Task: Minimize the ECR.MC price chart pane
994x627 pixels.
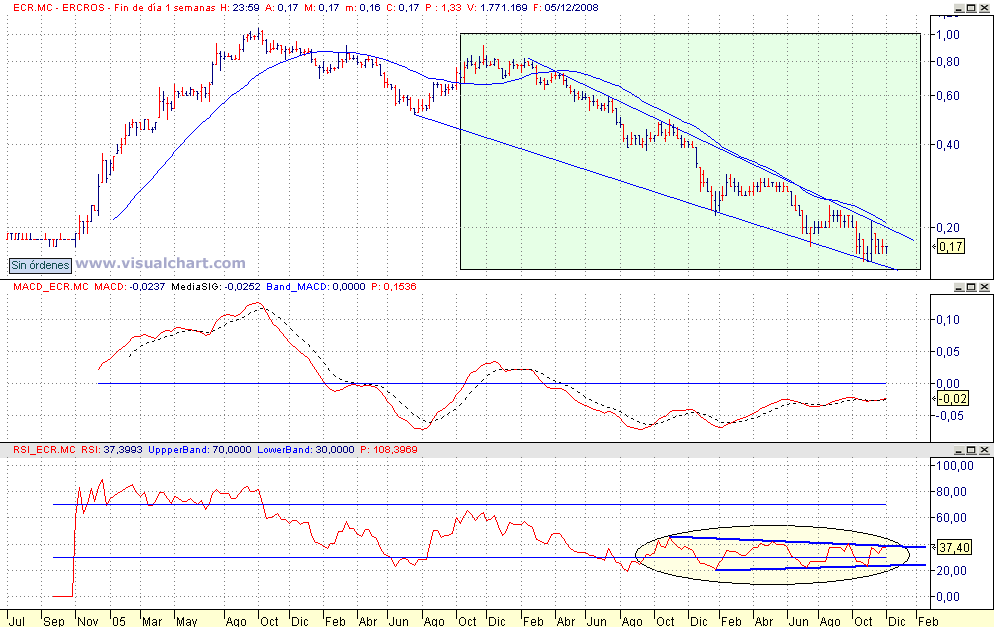Action: pyautogui.click(x=959, y=8)
